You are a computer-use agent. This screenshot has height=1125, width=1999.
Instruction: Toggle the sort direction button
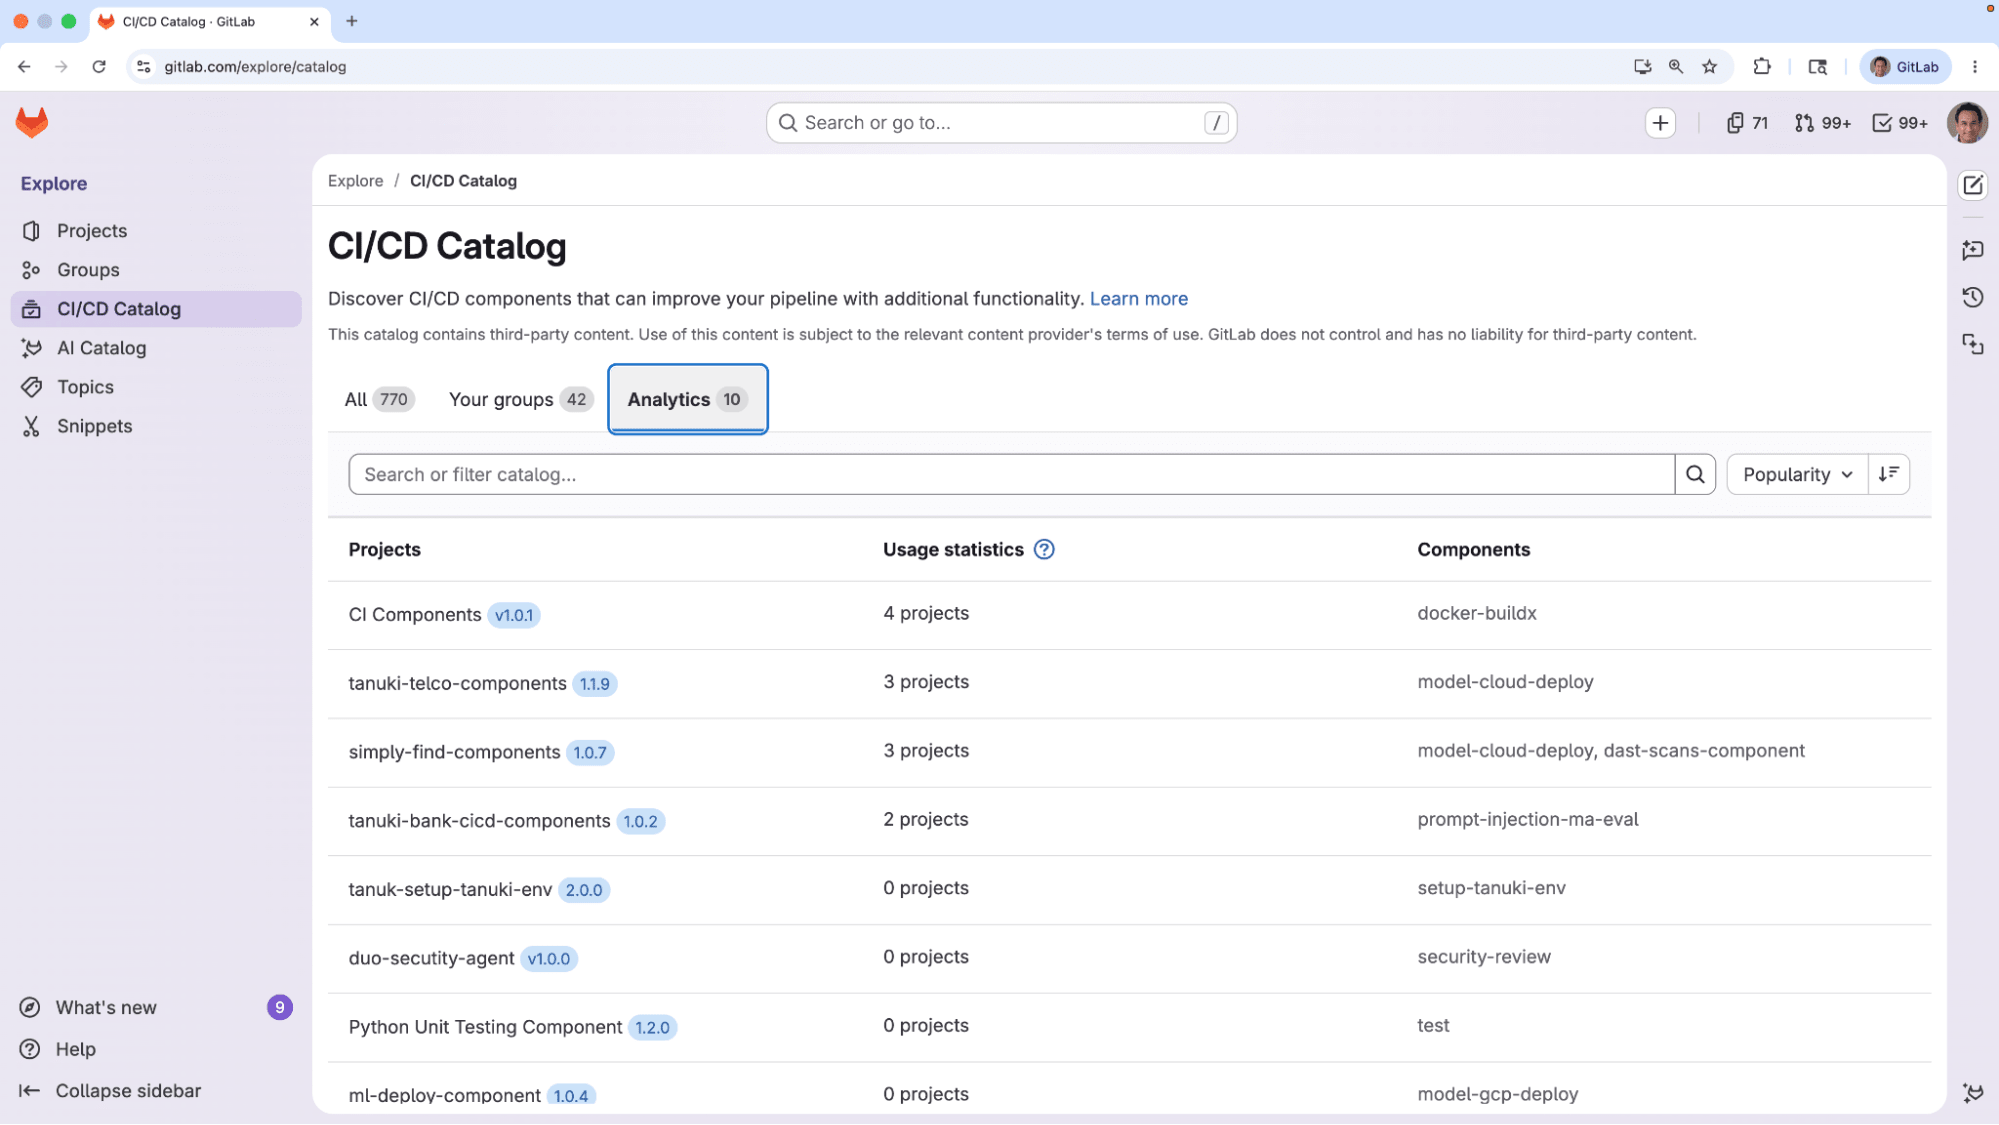pyautogui.click(x=1888, y=474)
